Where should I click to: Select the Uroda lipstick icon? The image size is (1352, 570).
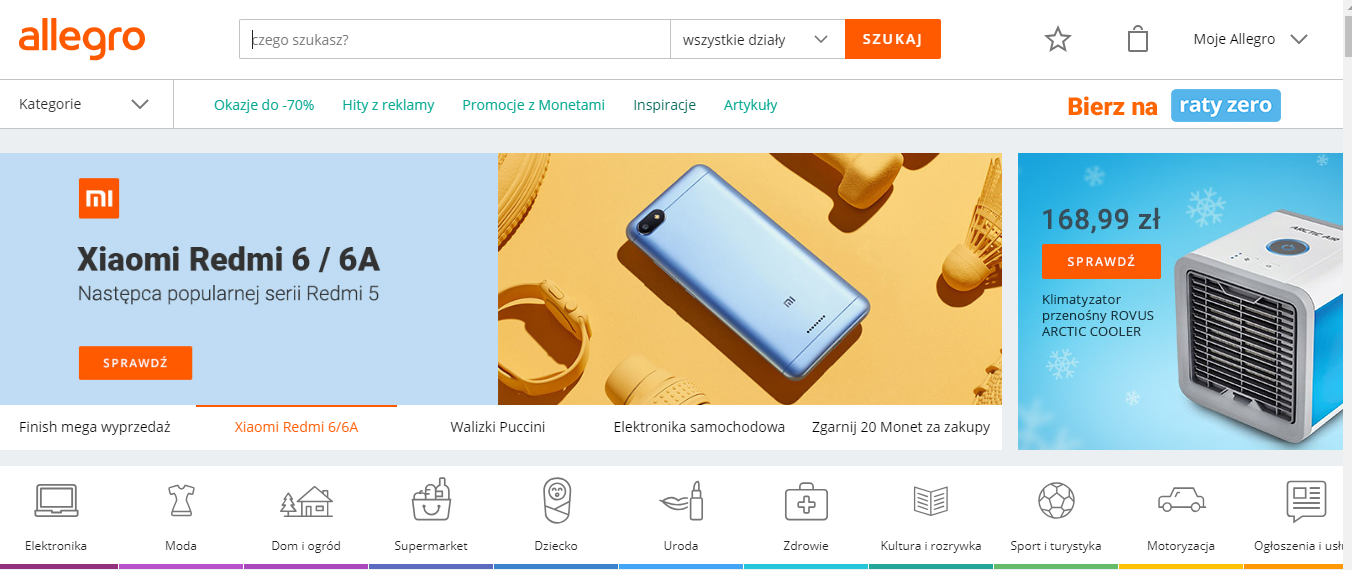681,500
